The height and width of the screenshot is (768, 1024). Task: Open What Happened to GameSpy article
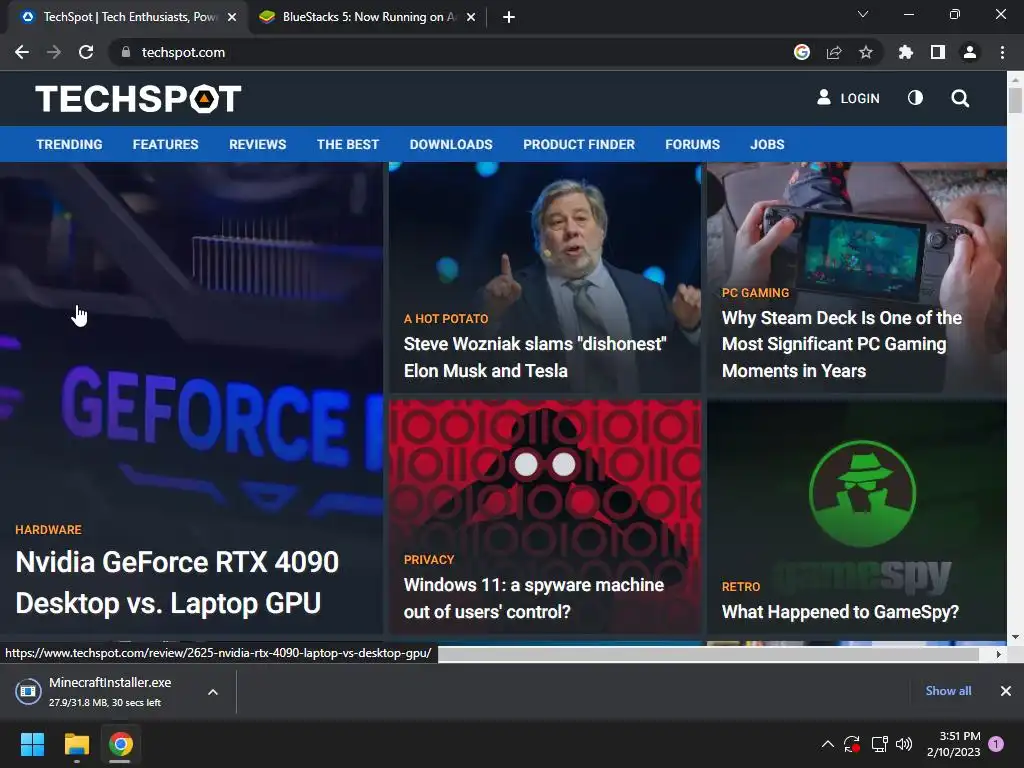coord(840,612)
